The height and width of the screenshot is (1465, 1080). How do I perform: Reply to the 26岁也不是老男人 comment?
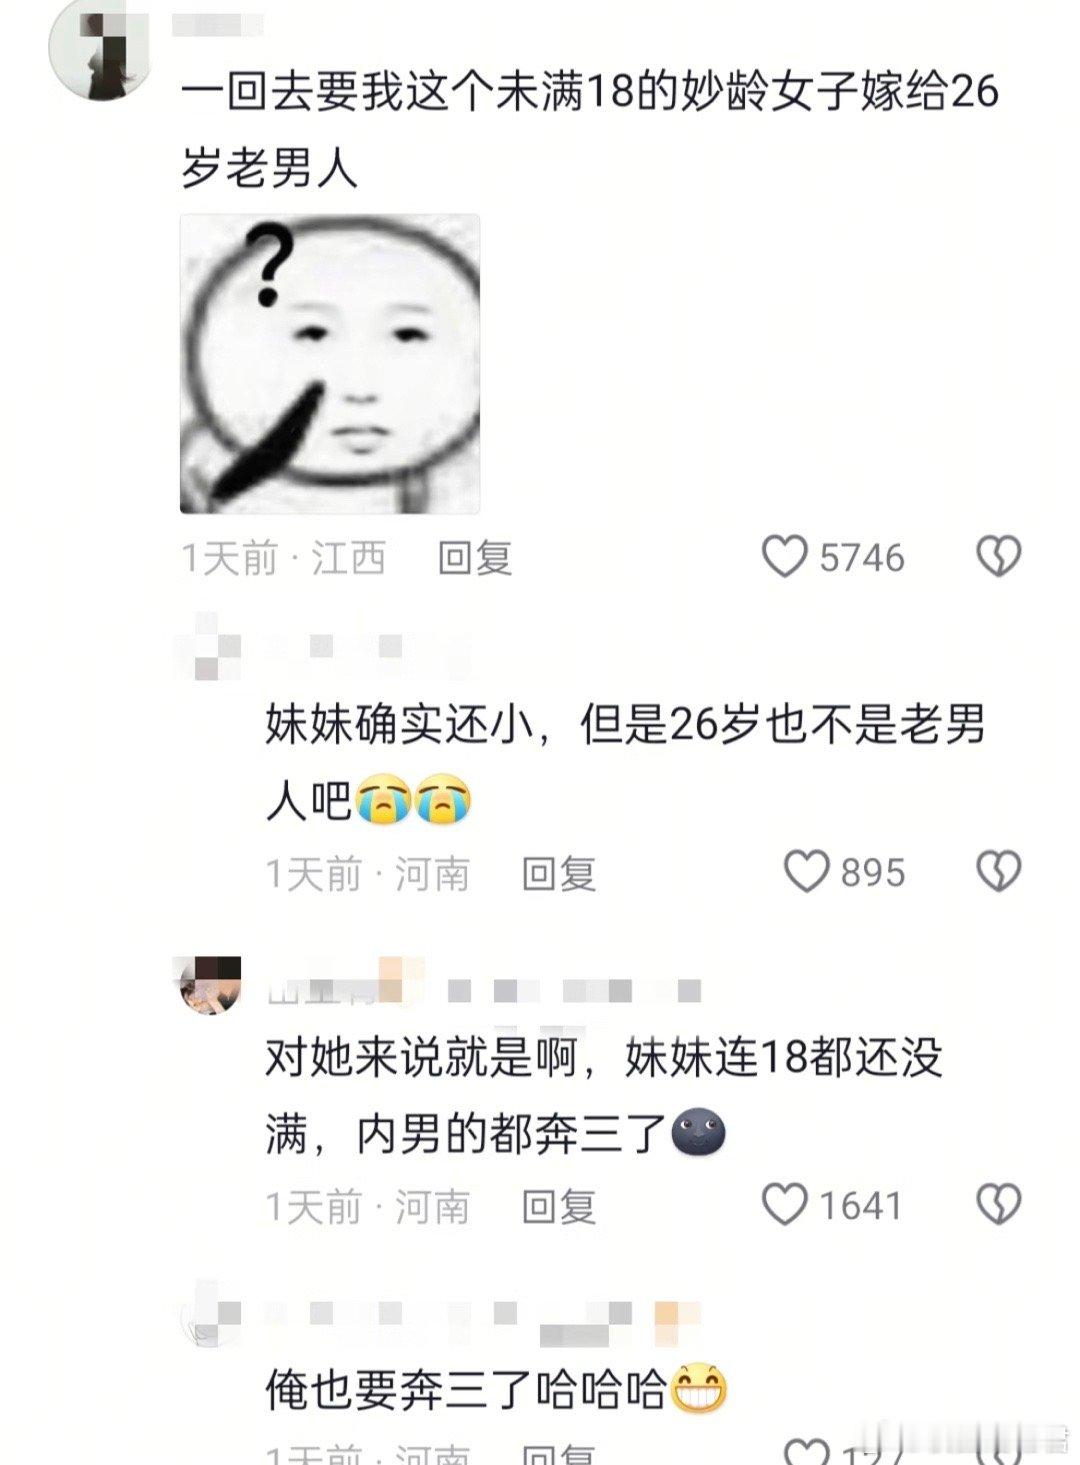[559, 874]
